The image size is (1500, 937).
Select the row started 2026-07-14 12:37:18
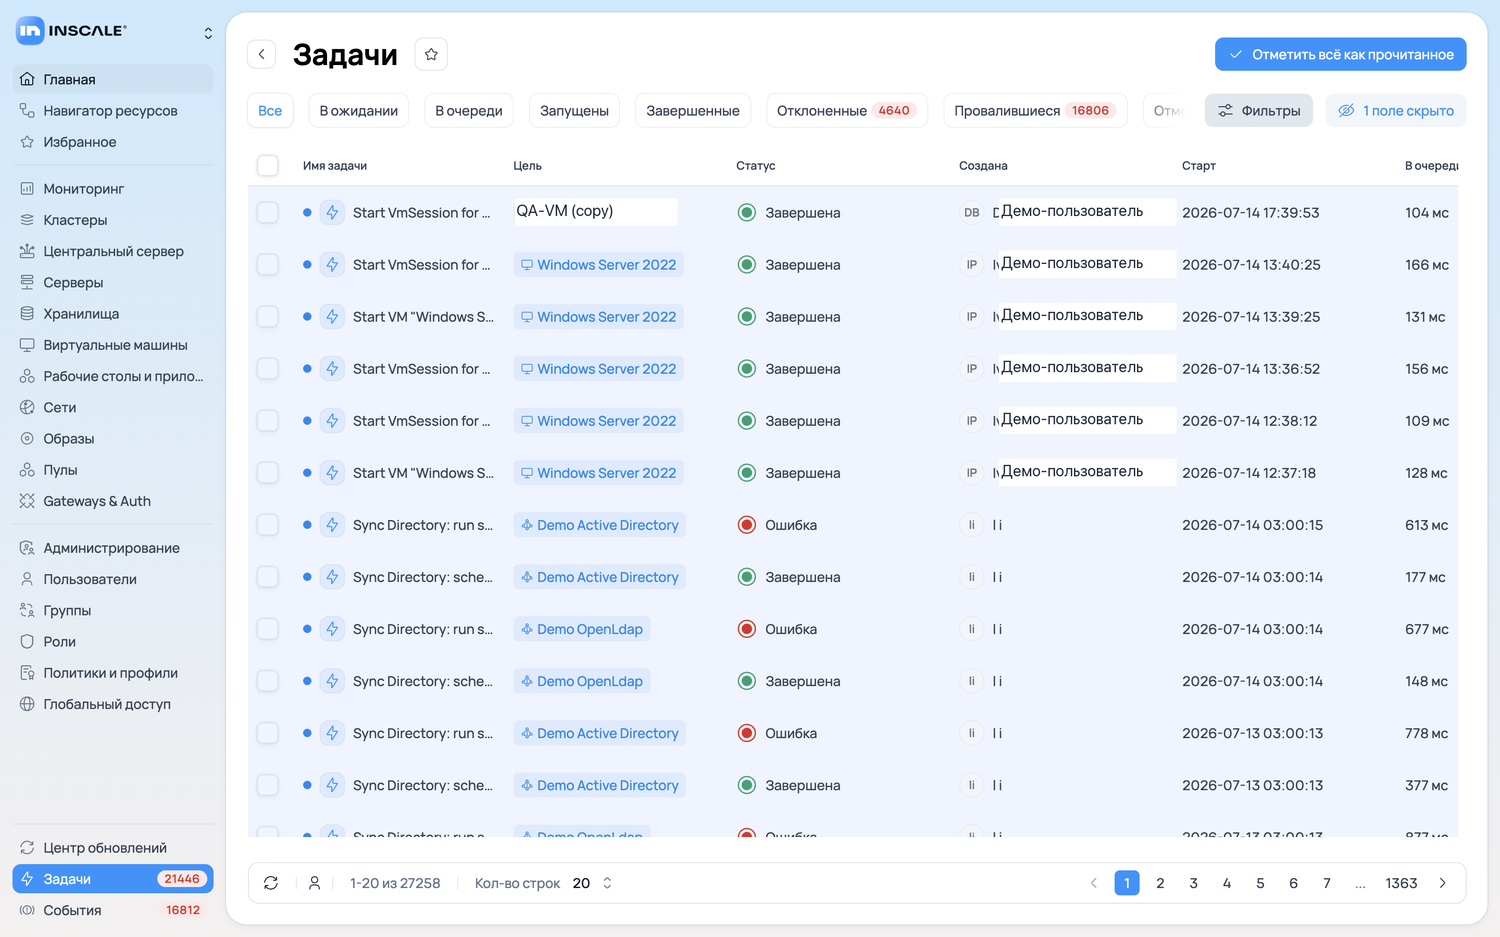click(268, 472)
